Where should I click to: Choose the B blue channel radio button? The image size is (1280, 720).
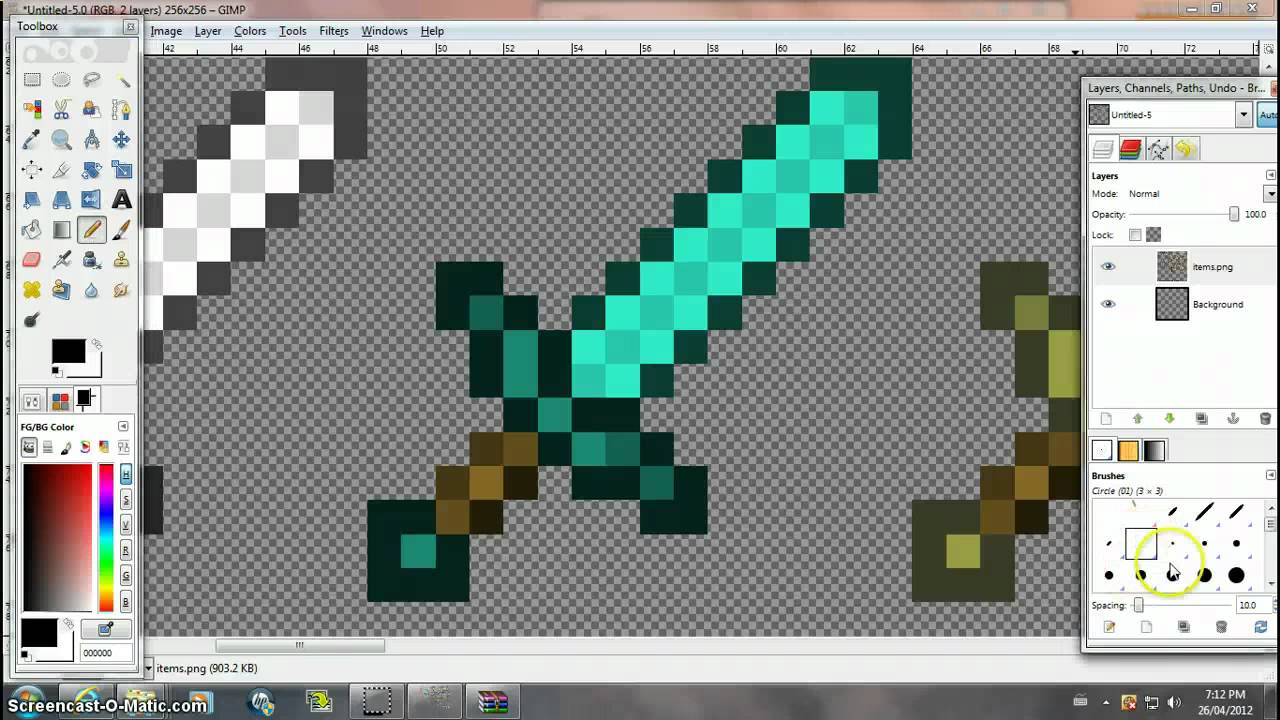point(126,601)
